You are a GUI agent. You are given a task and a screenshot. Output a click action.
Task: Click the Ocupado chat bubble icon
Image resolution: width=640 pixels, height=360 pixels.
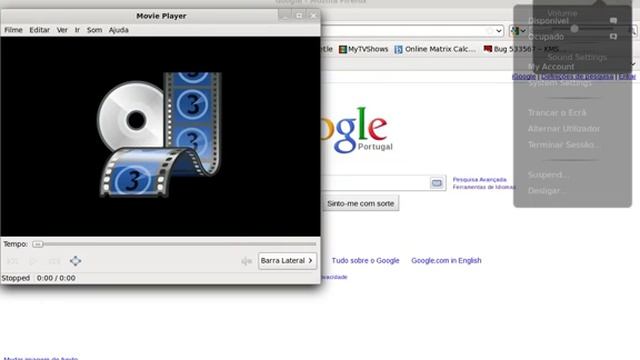point(613,36)
